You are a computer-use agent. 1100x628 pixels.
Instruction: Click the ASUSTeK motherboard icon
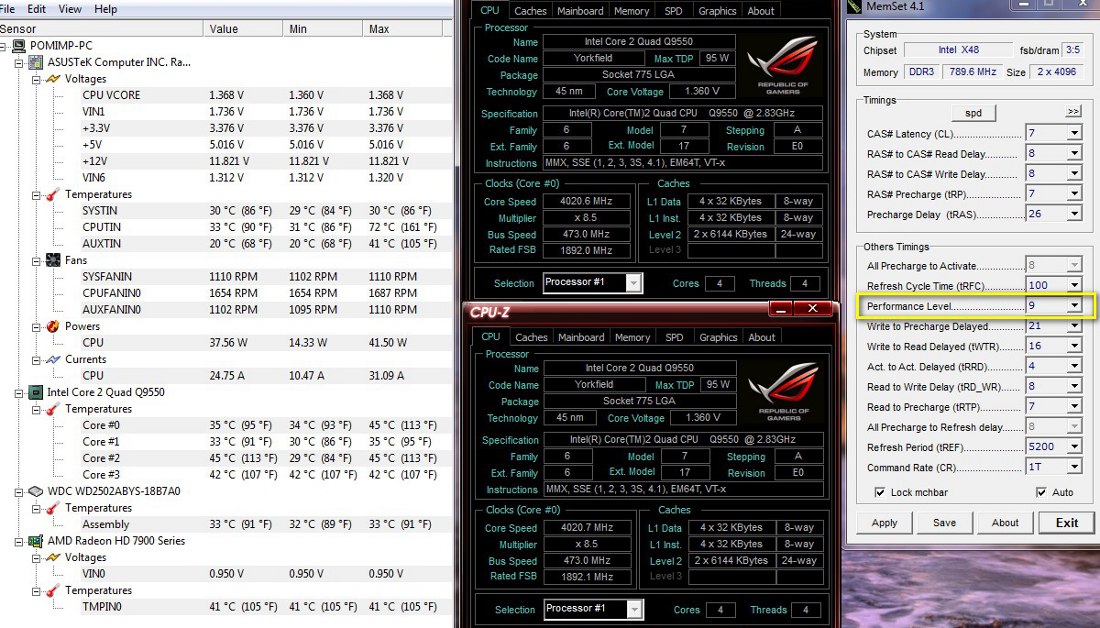click(x=37, y=62)
